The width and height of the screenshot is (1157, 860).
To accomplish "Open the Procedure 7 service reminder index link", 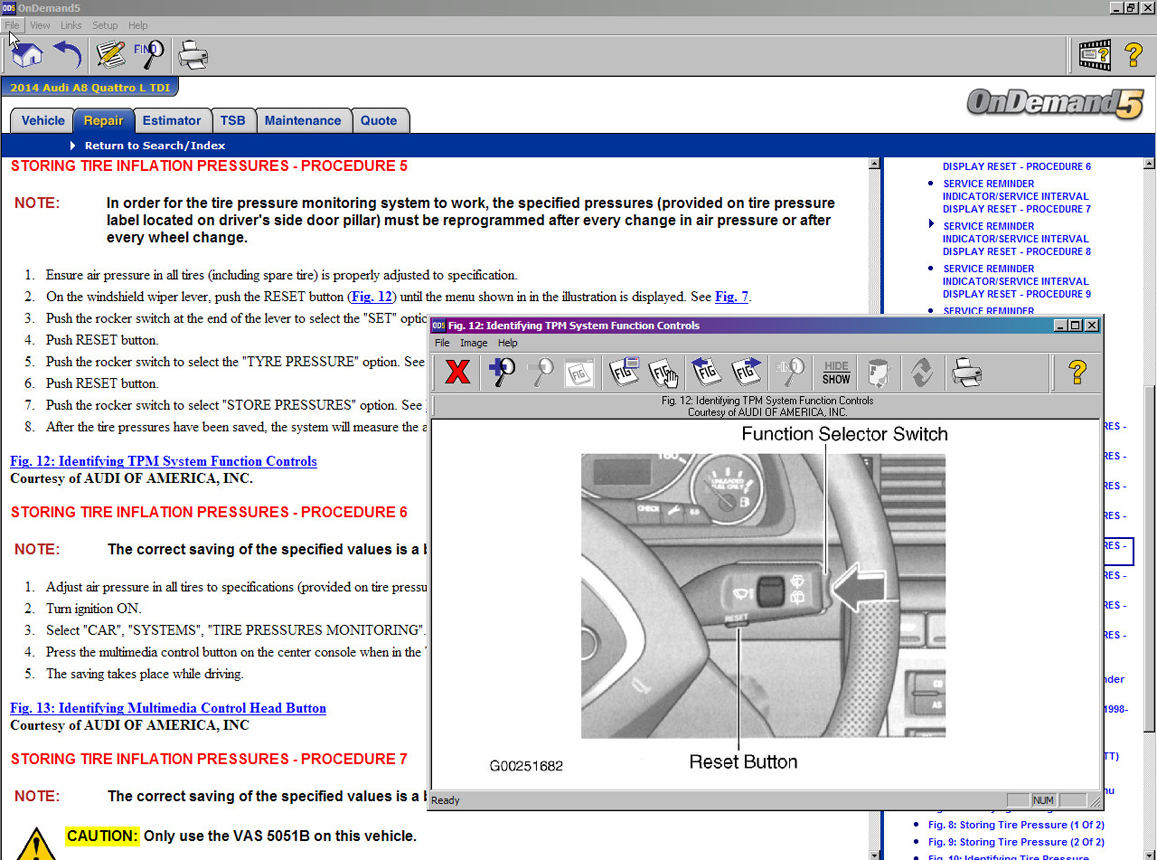I will 1017,196.
